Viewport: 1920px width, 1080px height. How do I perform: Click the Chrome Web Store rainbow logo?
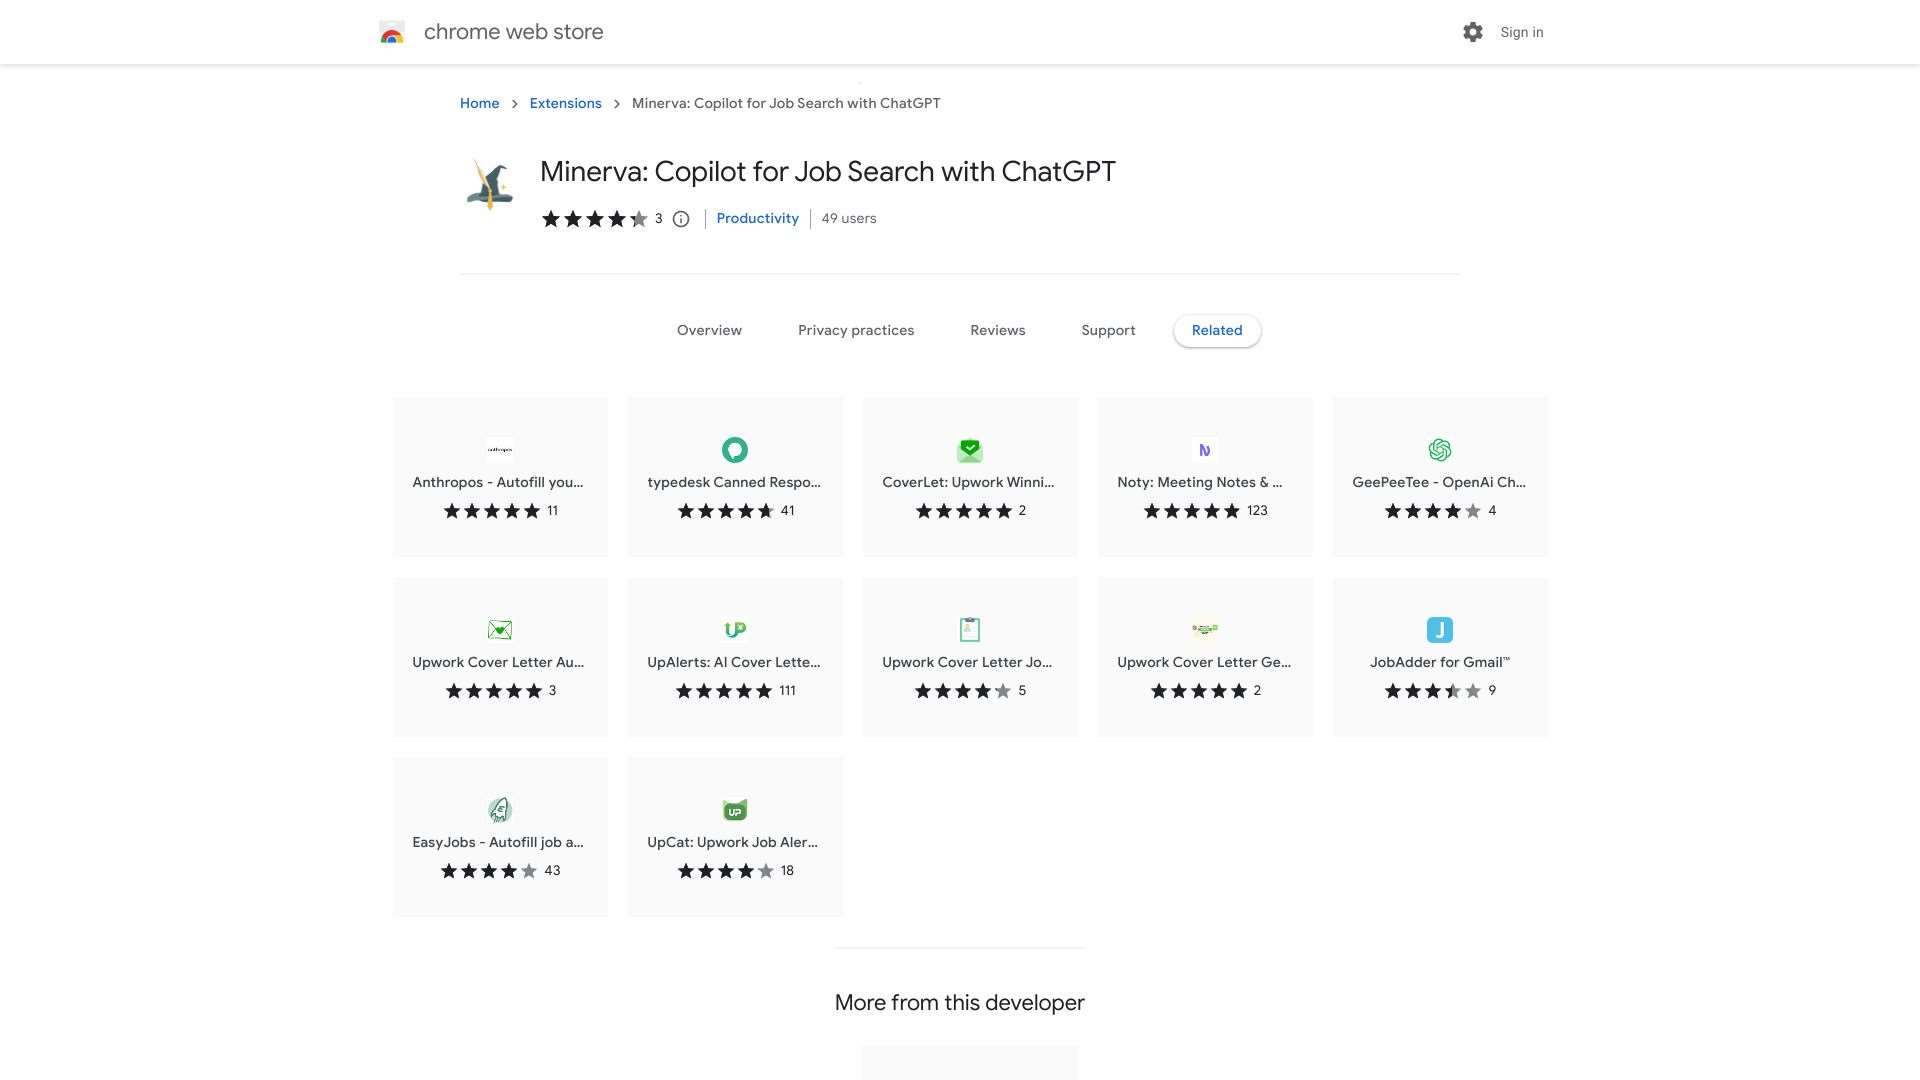tap(392, 33)
